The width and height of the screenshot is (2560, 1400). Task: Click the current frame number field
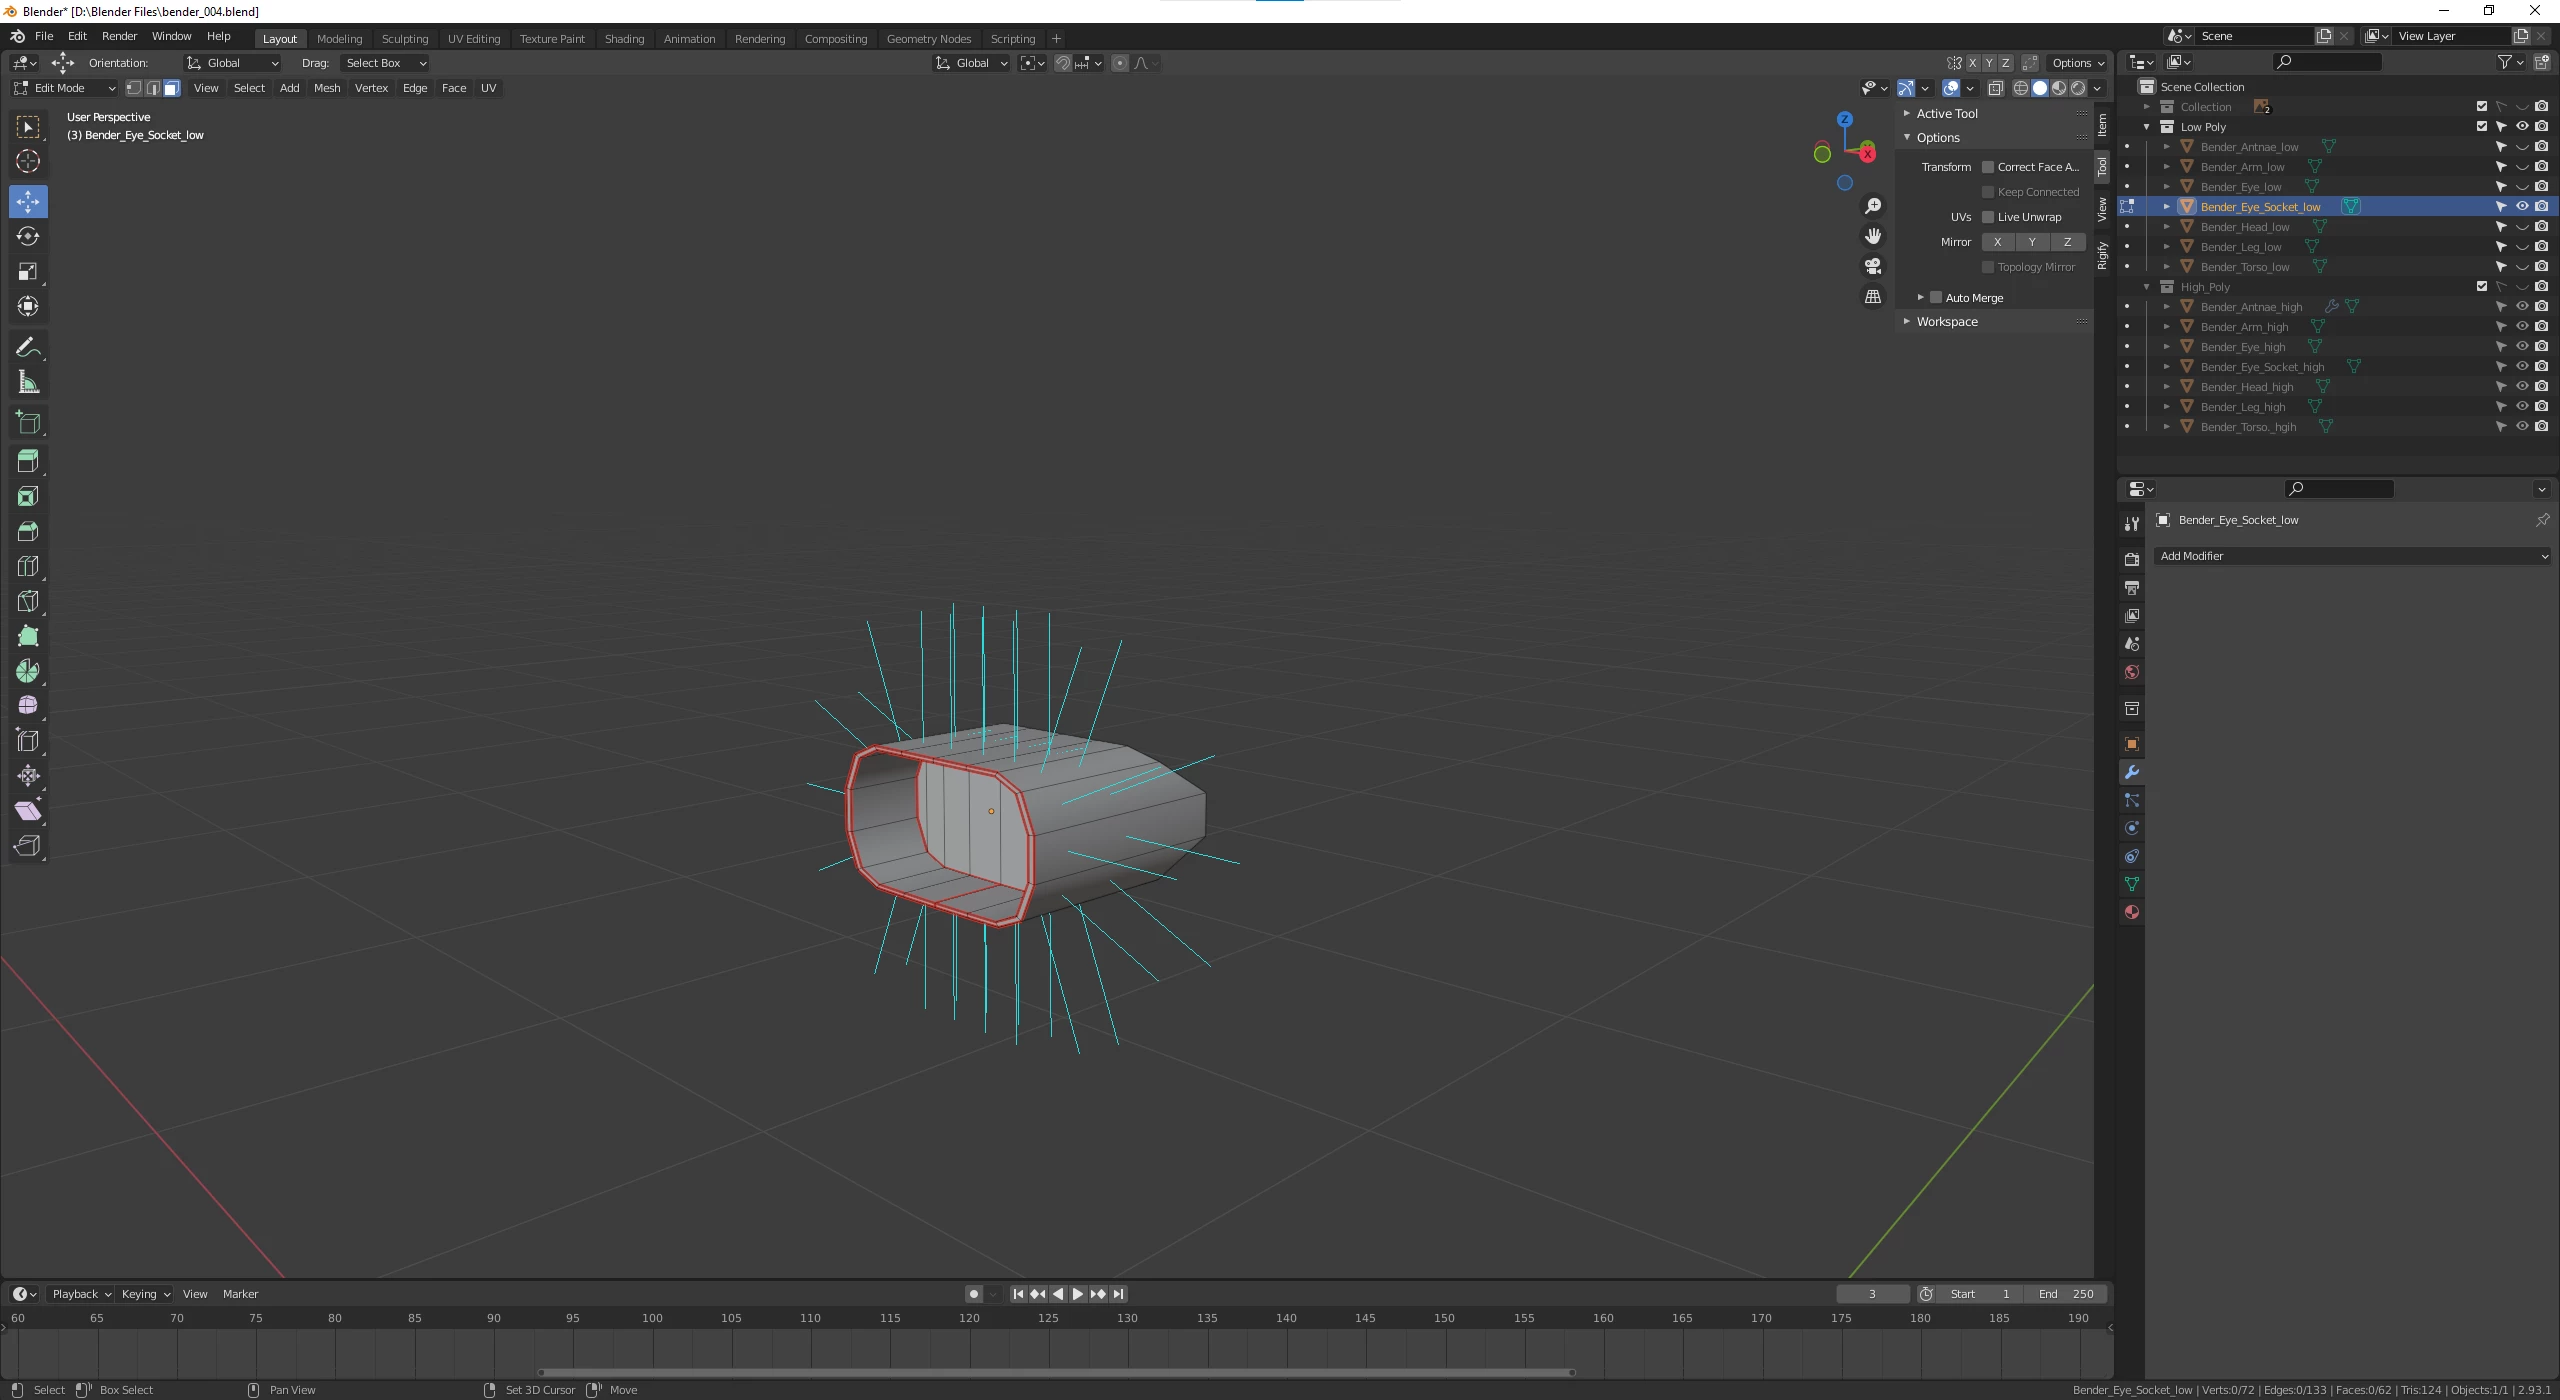[1871, 1294]
